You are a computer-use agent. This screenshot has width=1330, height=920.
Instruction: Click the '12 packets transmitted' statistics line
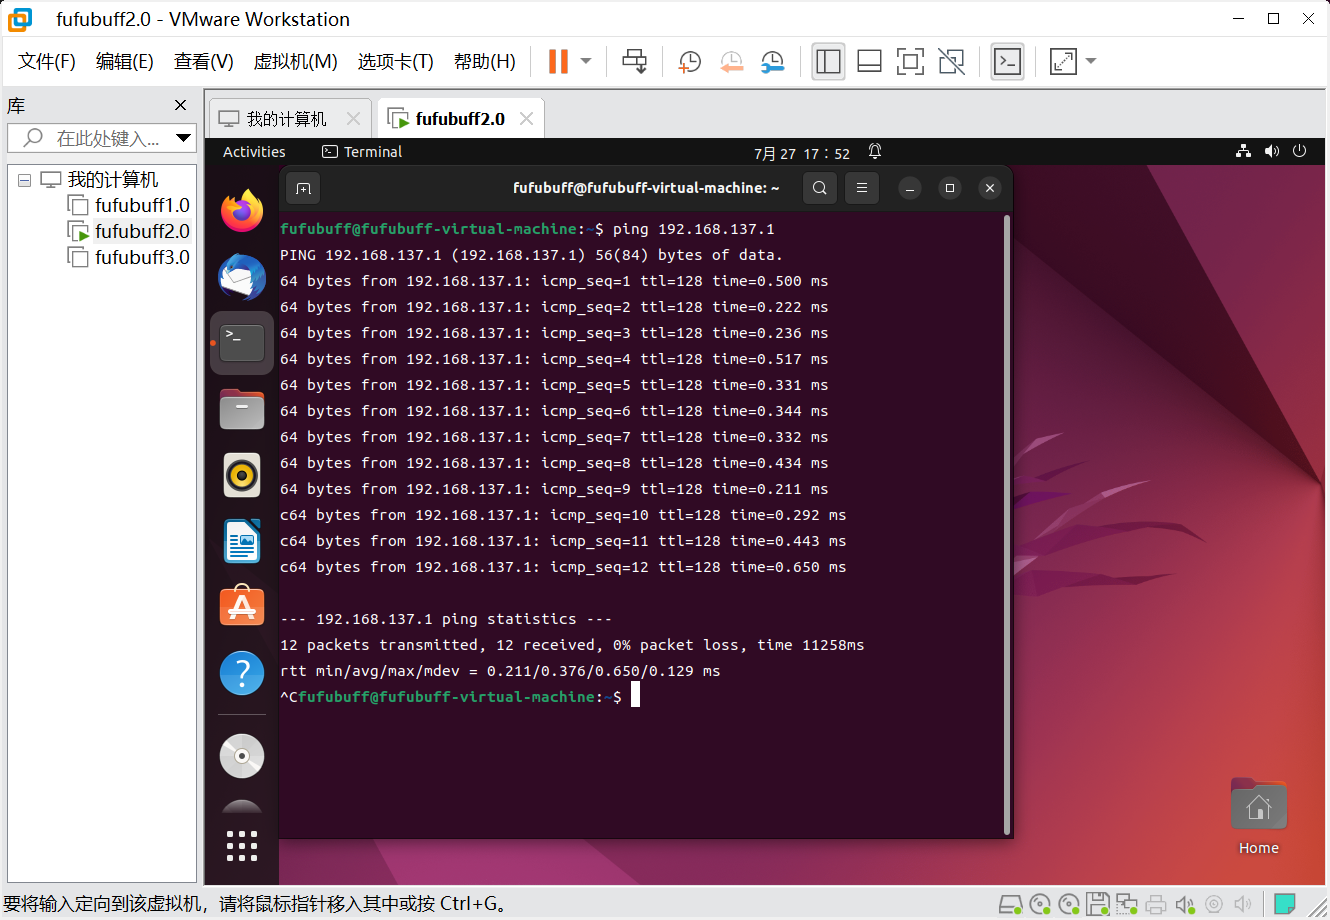pyautogui.click(x=572, y=645)
